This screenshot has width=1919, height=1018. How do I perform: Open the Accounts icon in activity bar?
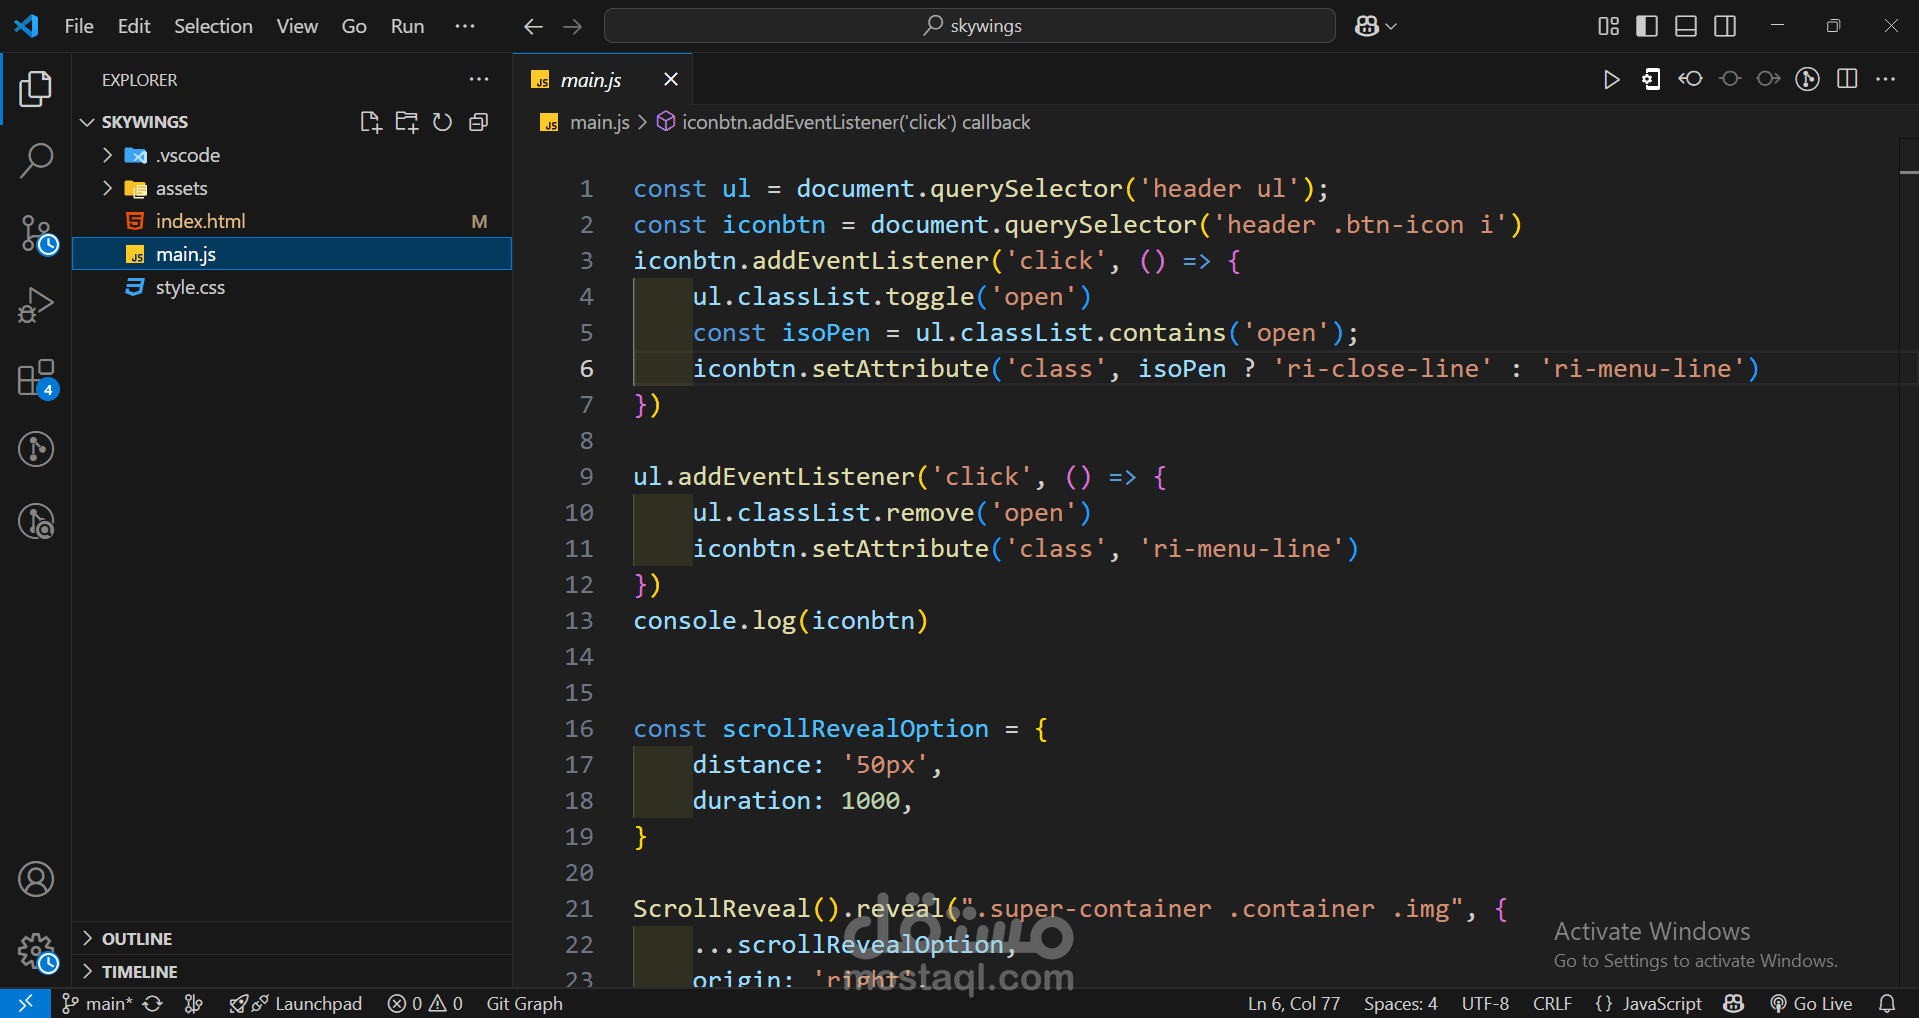[x=36, y=879]
